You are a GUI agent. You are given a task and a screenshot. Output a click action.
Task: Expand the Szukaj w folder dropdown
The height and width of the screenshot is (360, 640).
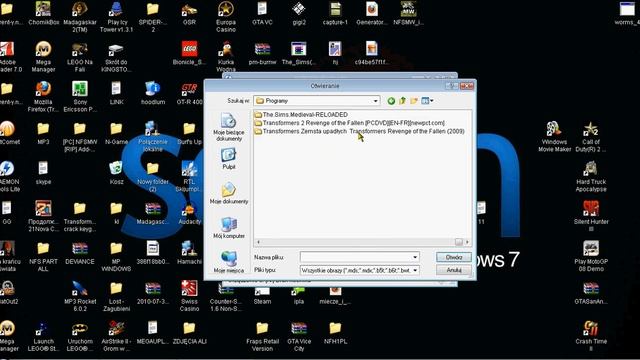pyautogui.click(x=375, y=101)
